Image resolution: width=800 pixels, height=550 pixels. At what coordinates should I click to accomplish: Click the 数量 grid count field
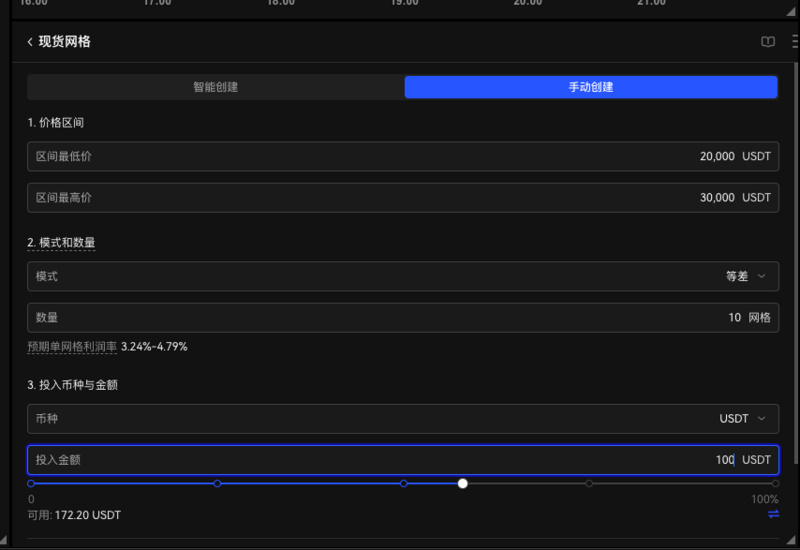(x=402, y=317)
